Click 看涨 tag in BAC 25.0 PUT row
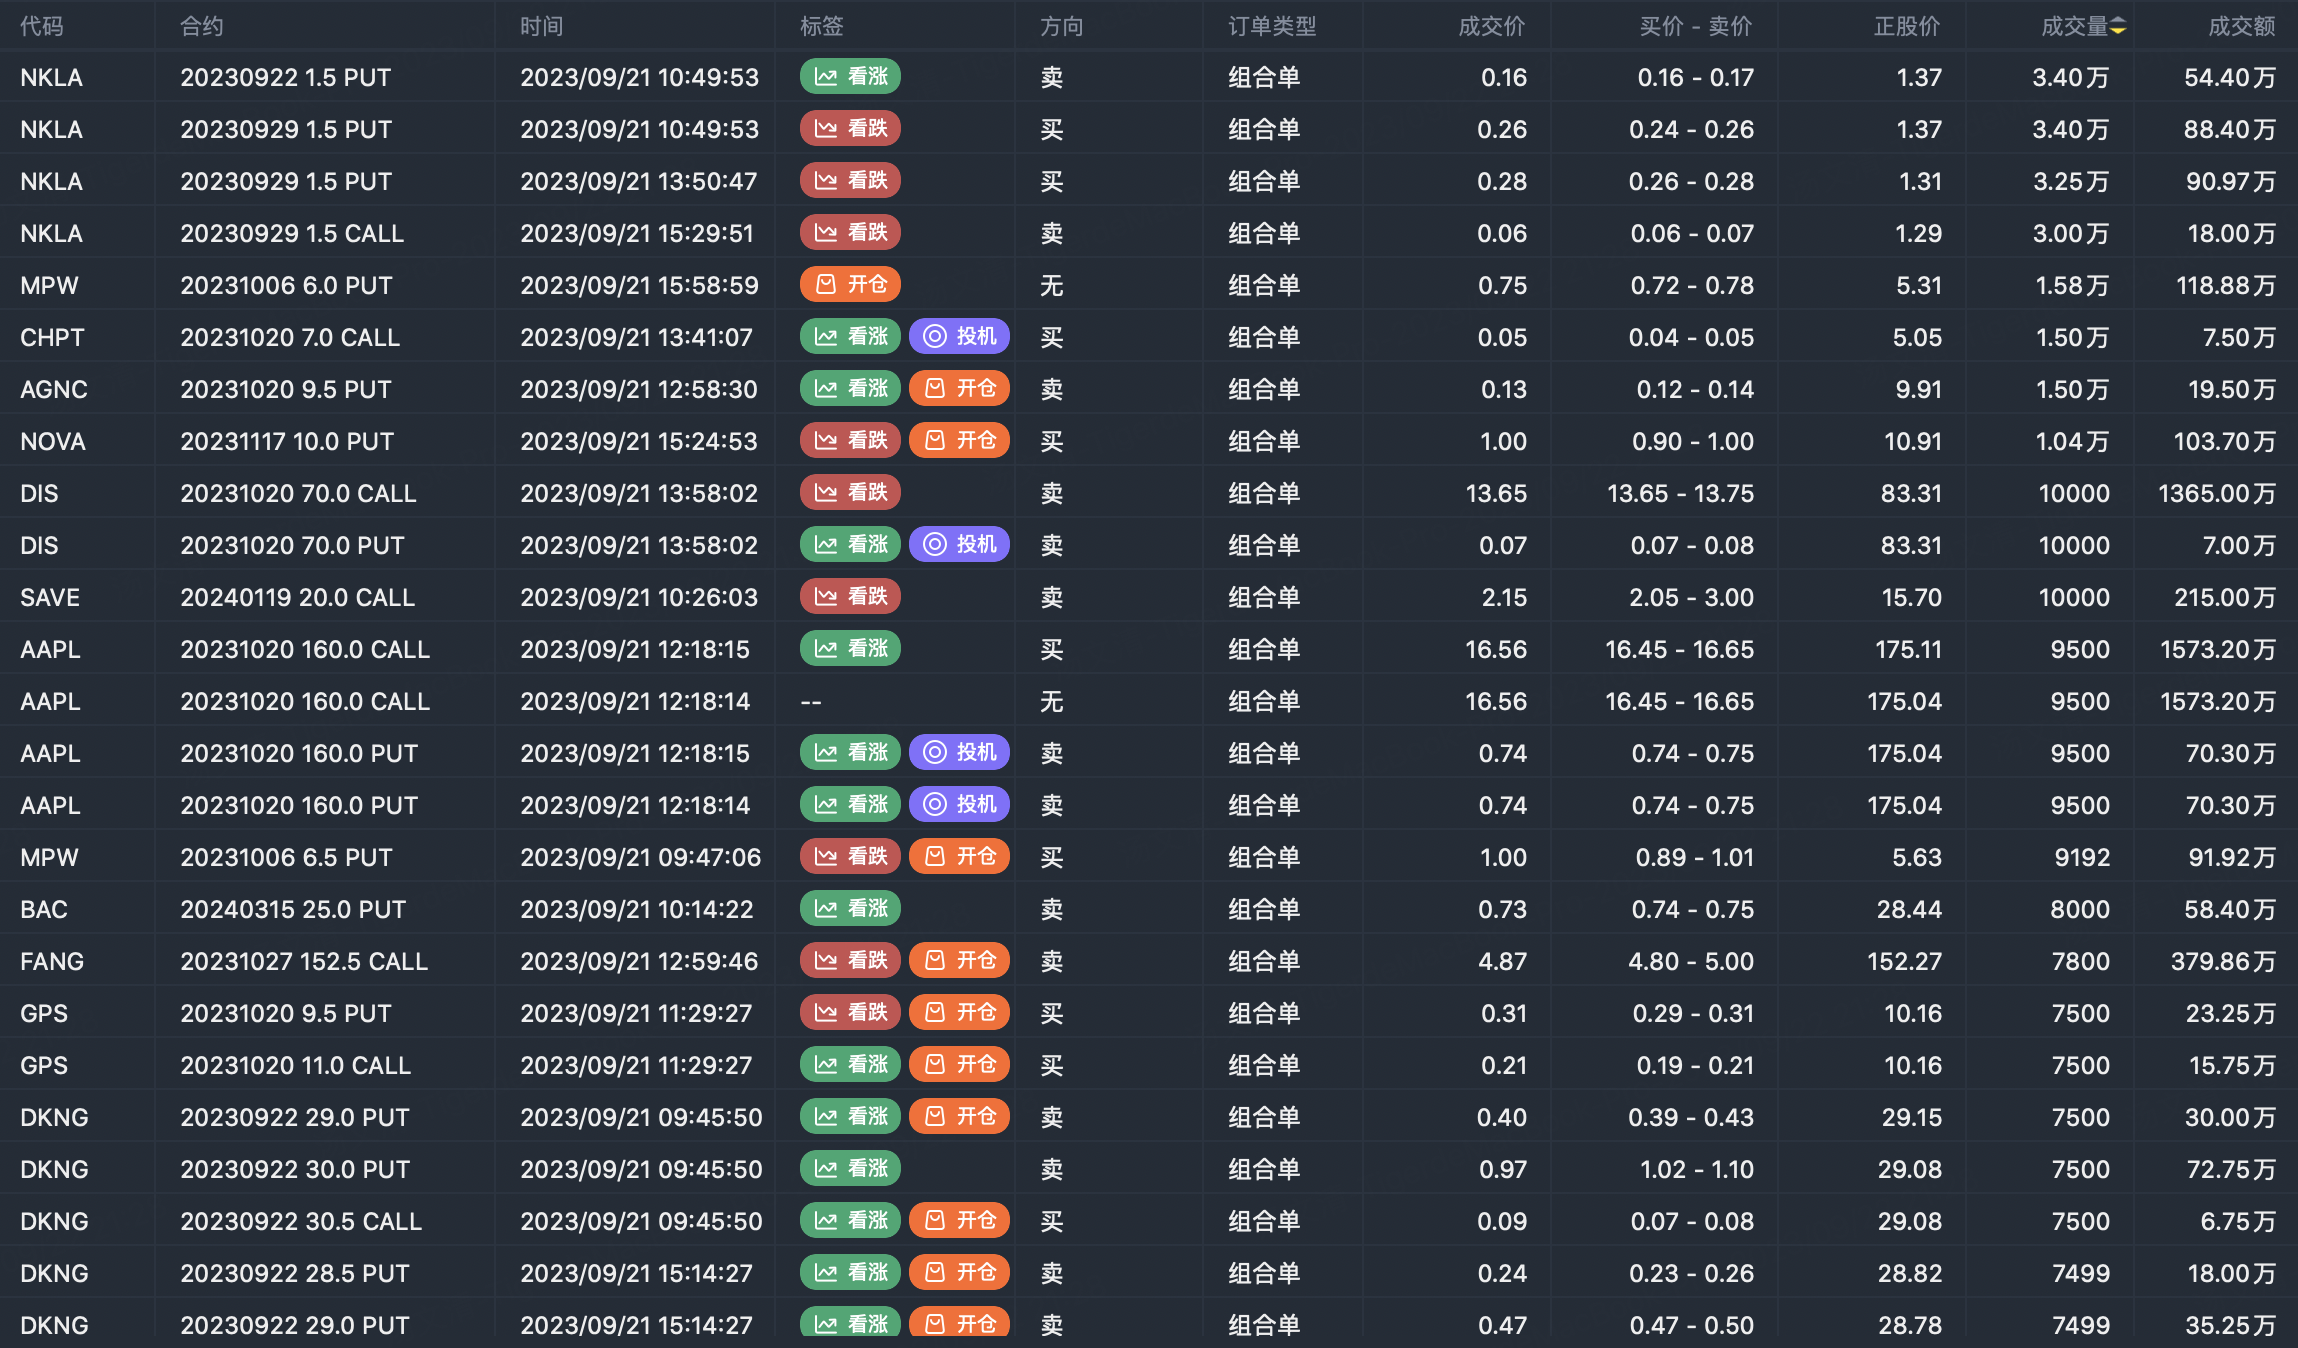 click(x=850, y=908)
